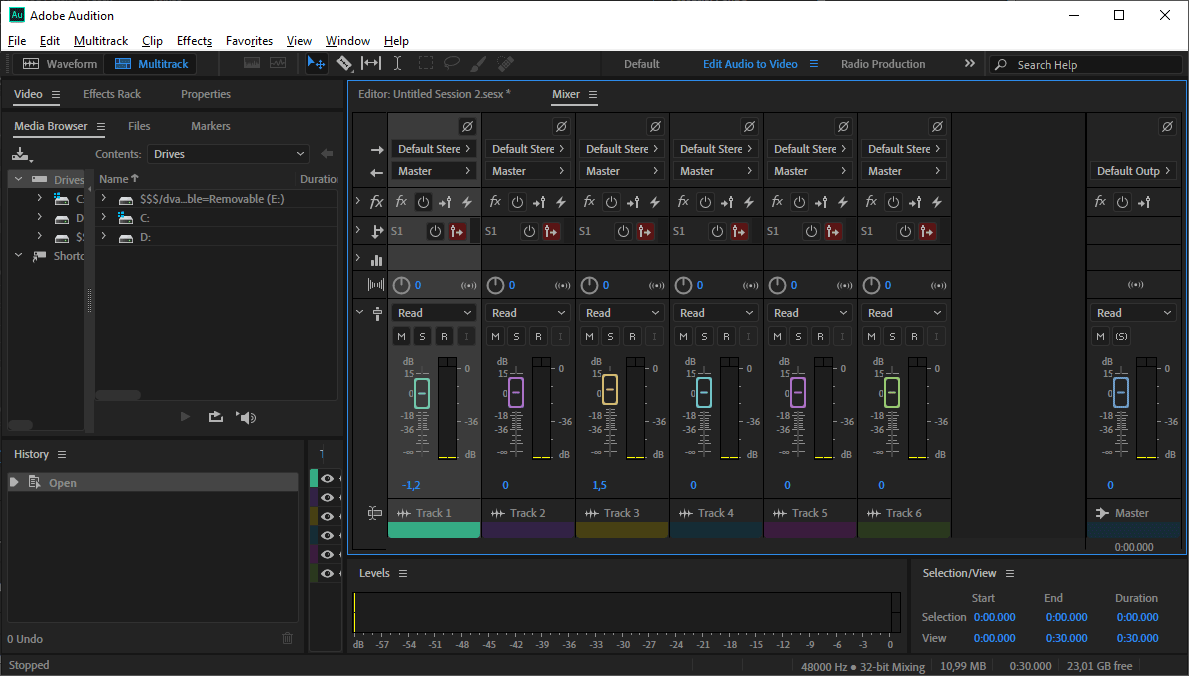
Task: Click the Master volume fader handle
Action: [1121, 393]
